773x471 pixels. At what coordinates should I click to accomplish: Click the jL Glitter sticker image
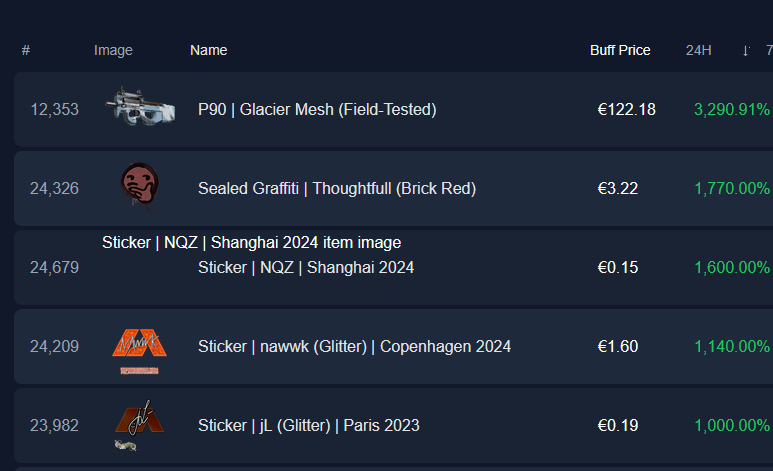pyautogui.click(x=137, y=425)
